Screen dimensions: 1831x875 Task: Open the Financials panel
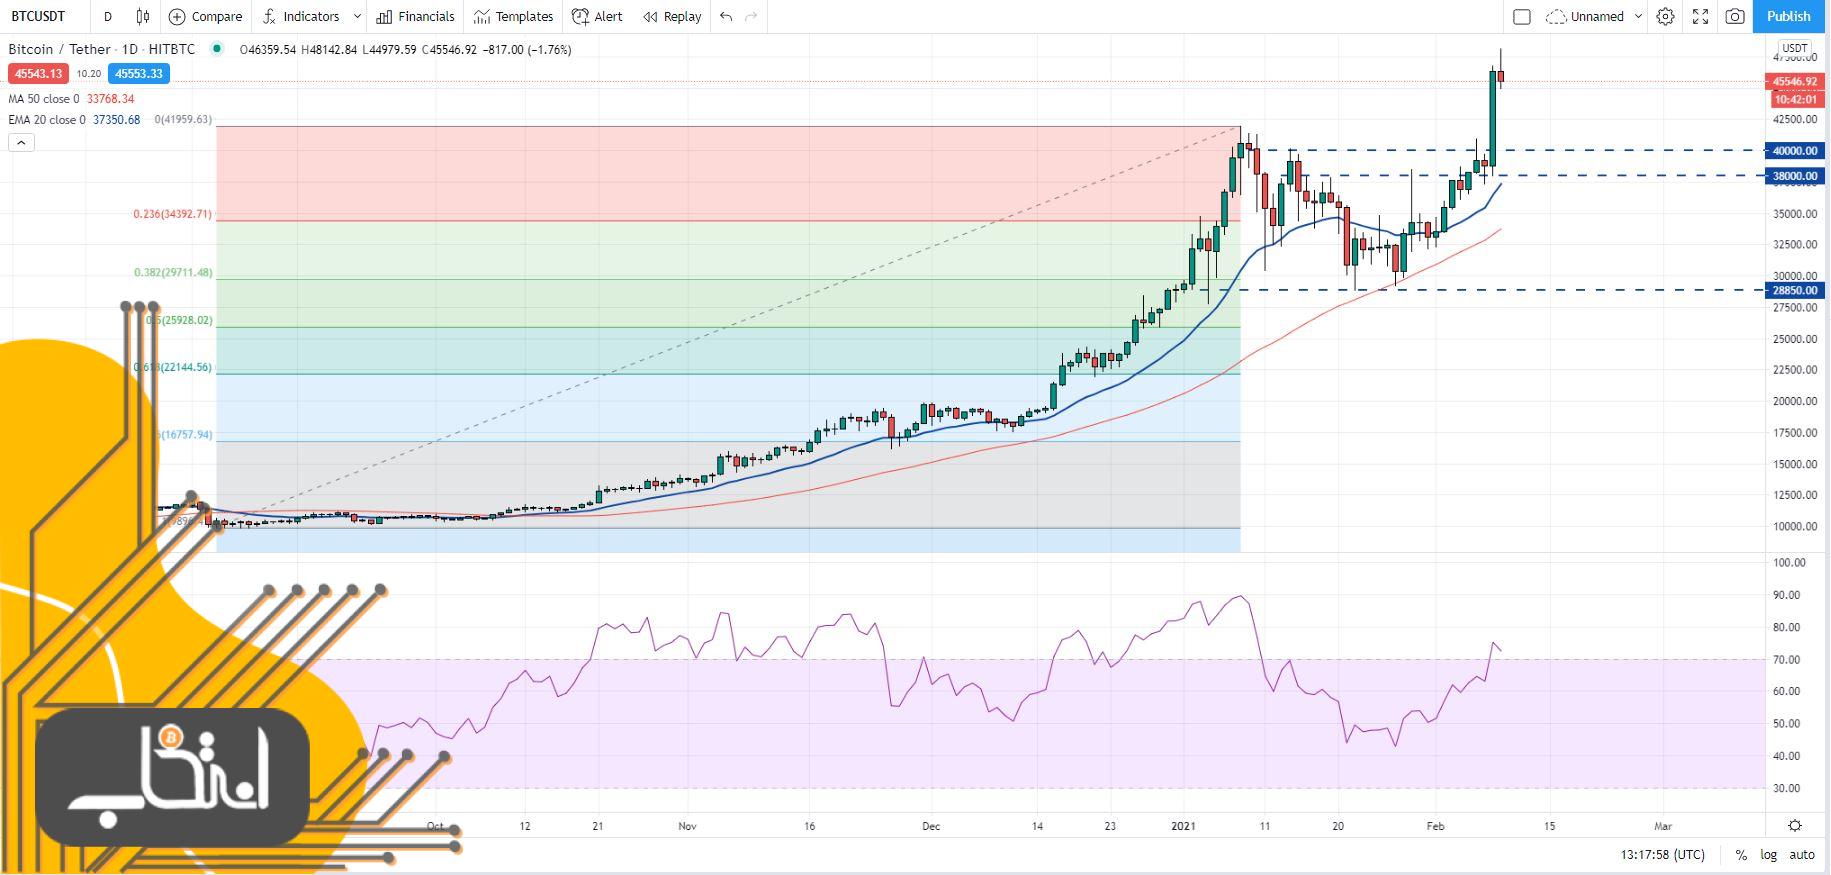click(x=415, y=16)
